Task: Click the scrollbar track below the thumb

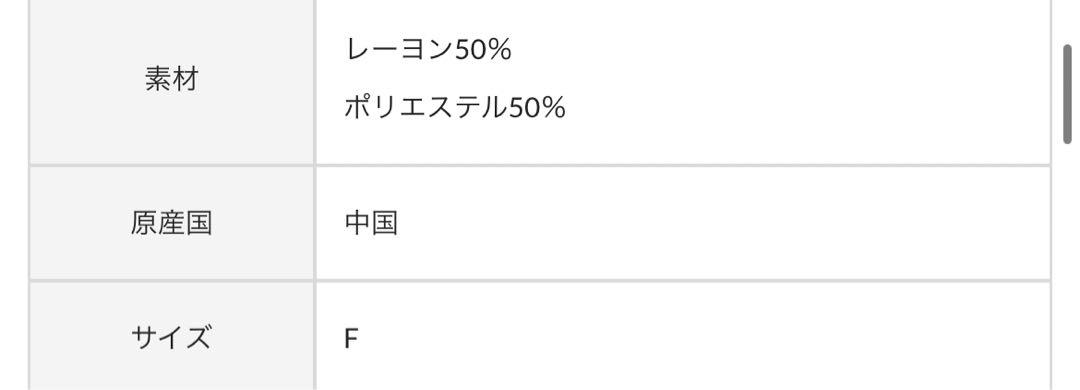Action: pyautogui.click(x=1068, y=269)
